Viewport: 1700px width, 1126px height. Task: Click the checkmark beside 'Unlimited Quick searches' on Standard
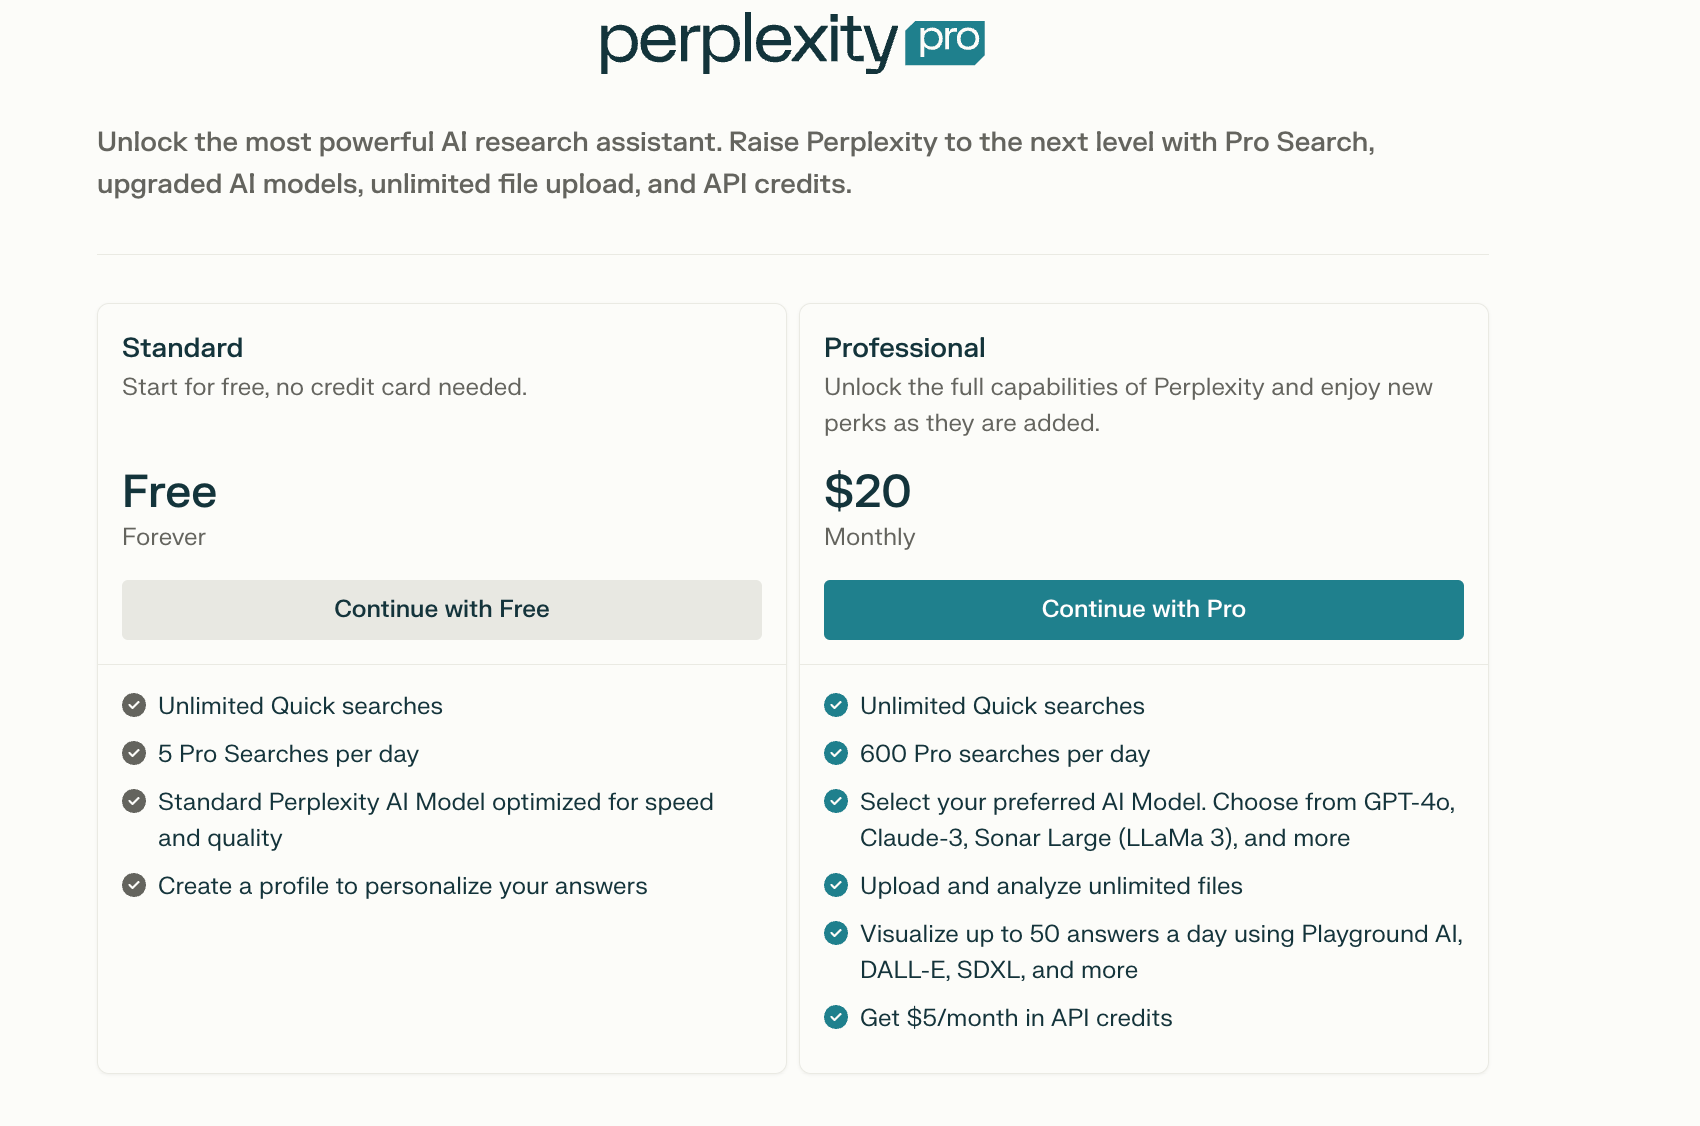[134, 705]
